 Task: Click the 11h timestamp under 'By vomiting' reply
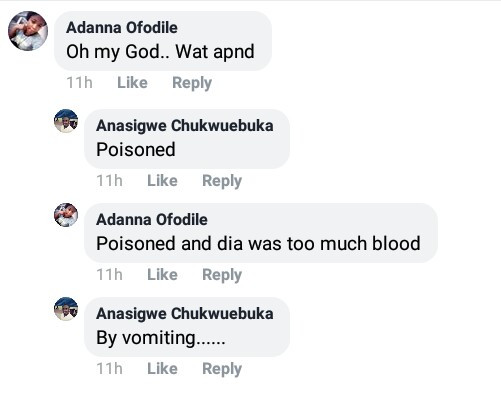tap(109, 369)
